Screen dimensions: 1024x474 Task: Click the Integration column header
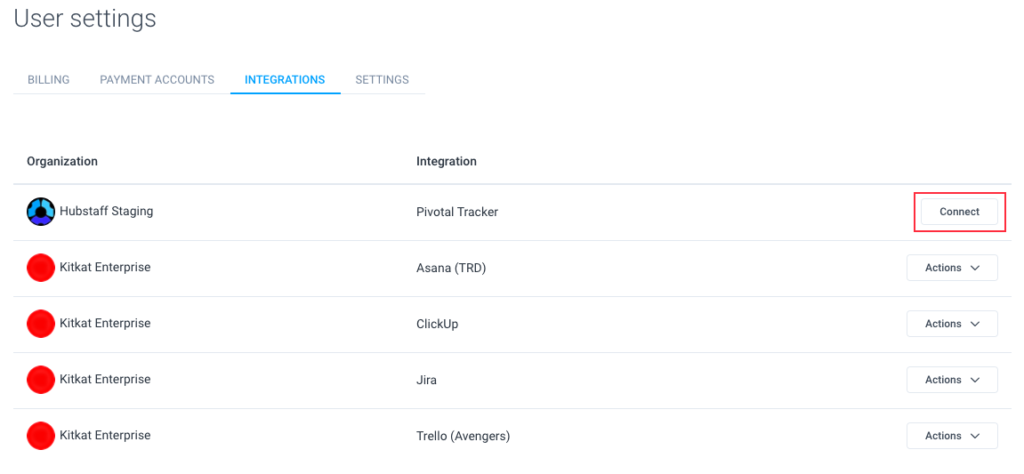coord(446,161)
